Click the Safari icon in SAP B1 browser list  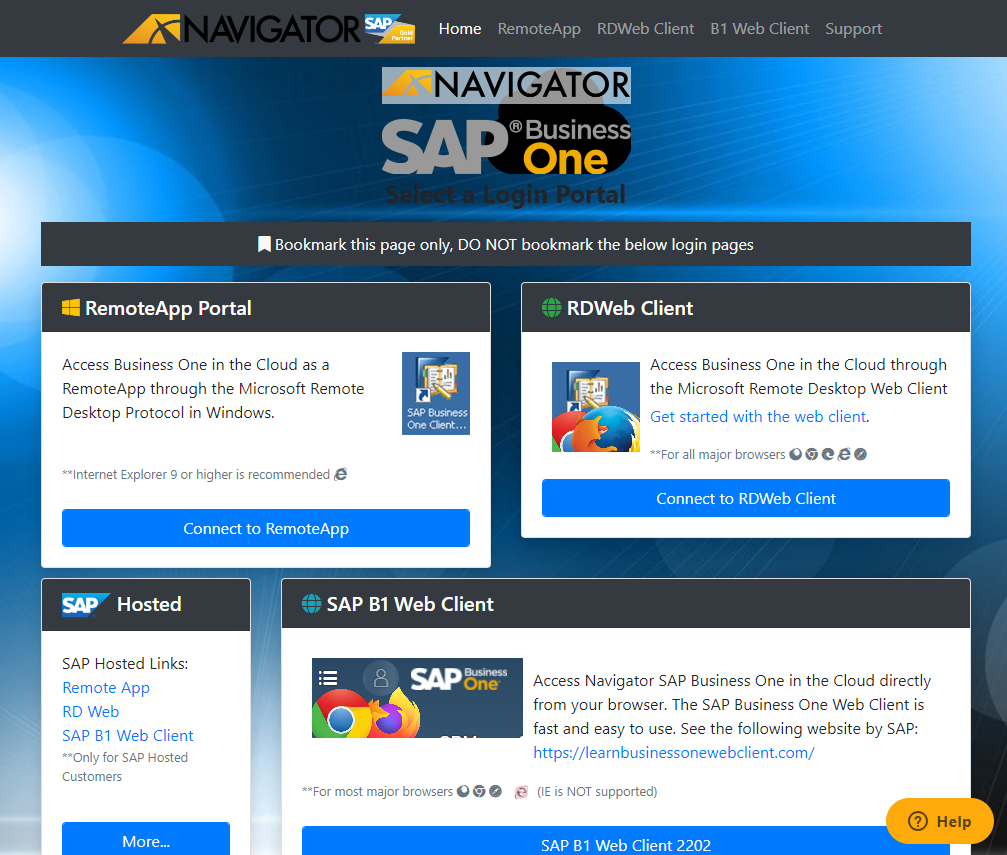pos(495,791)
